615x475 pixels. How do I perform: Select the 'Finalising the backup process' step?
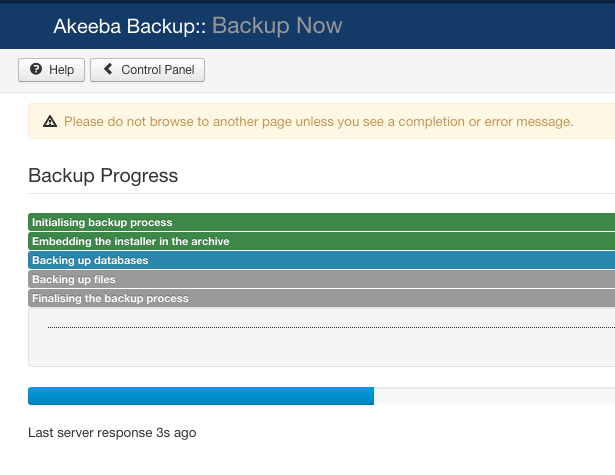322,298
